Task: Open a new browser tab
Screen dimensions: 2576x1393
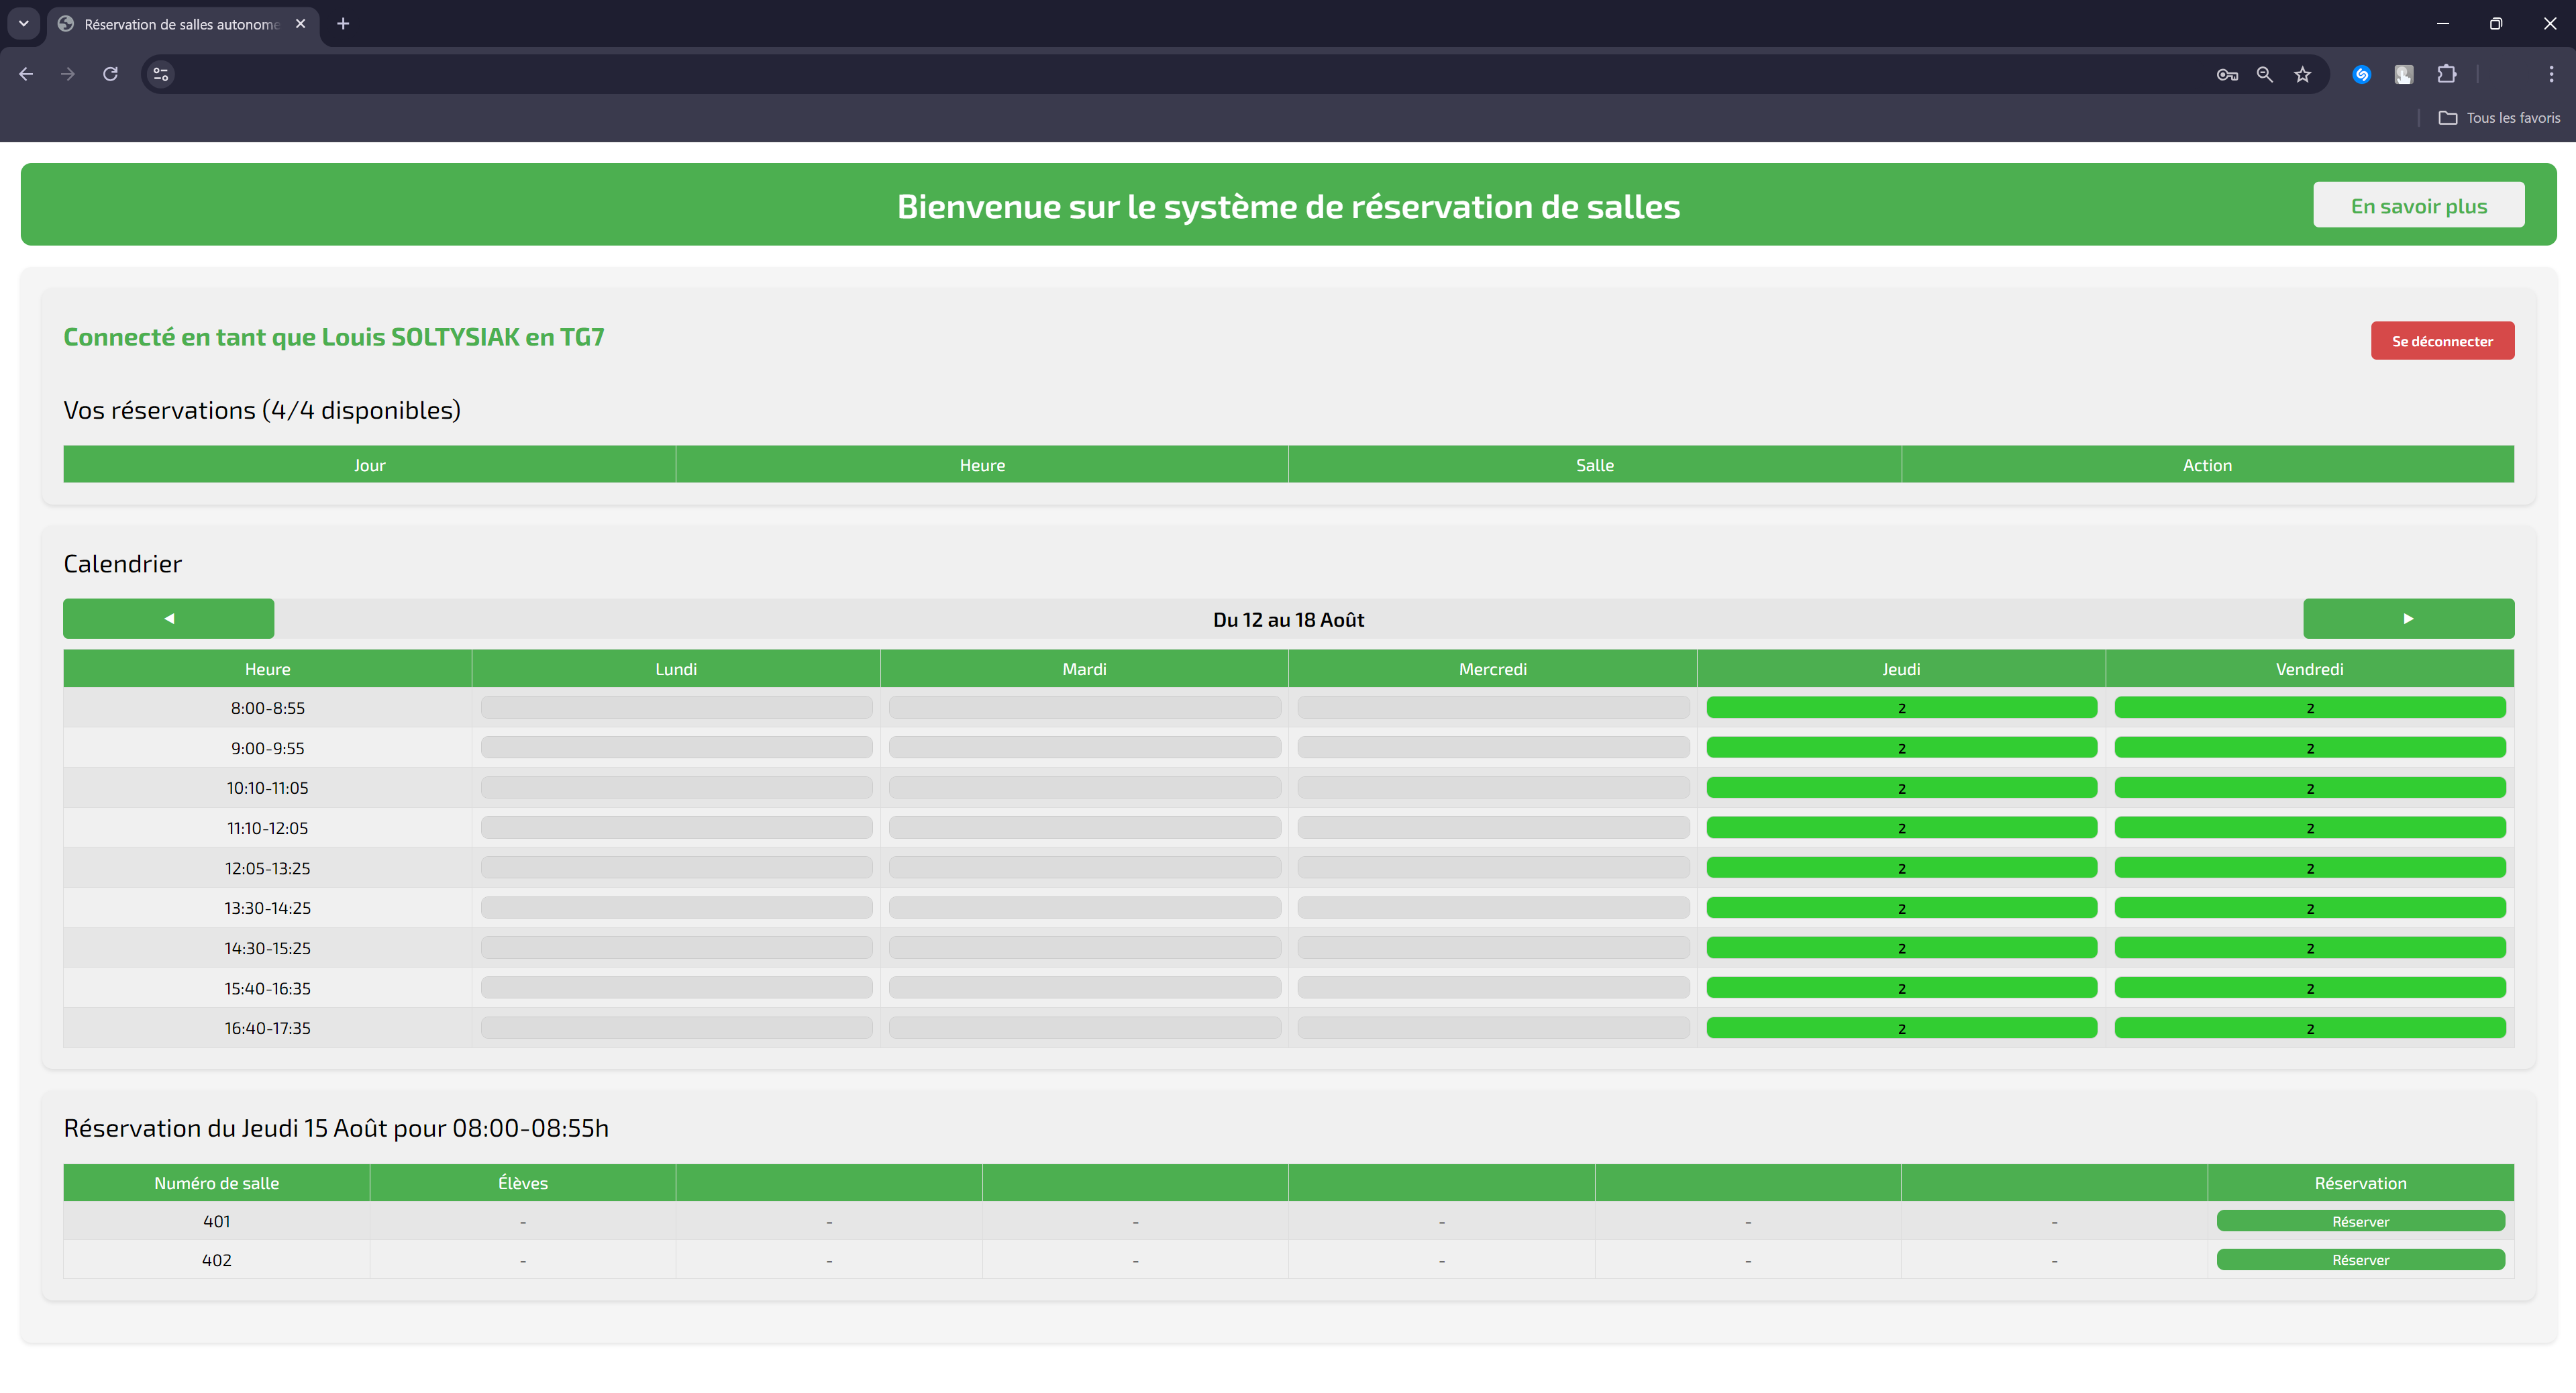Action: click(x=343, y=23)
